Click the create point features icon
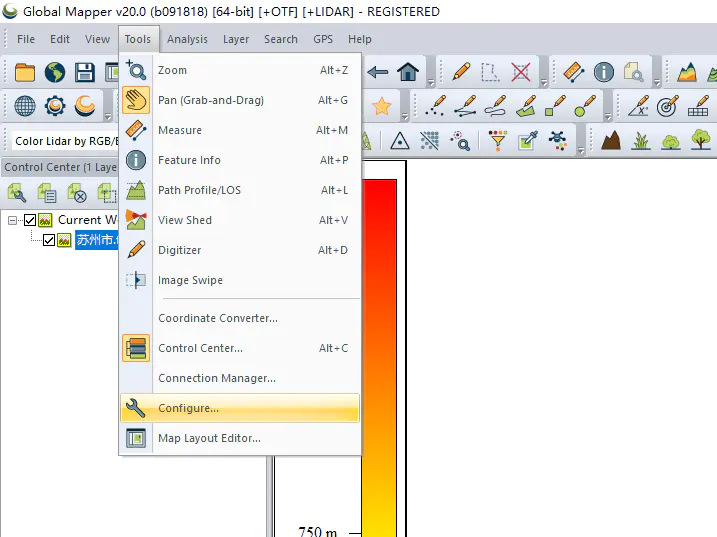 click(x=435, y=106)
